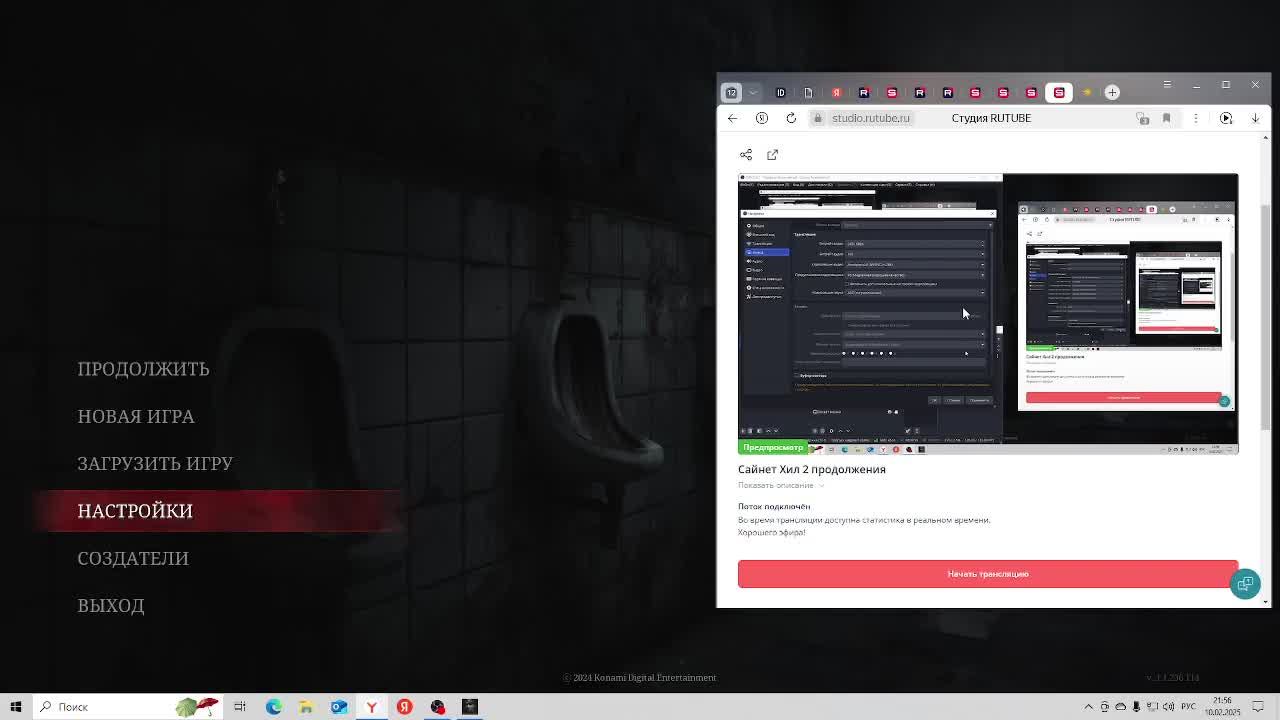Image resolution: width=1280 pixels, height=720 pixels.
Task: Bookmark the current page
Action: tap(1166, 118)
